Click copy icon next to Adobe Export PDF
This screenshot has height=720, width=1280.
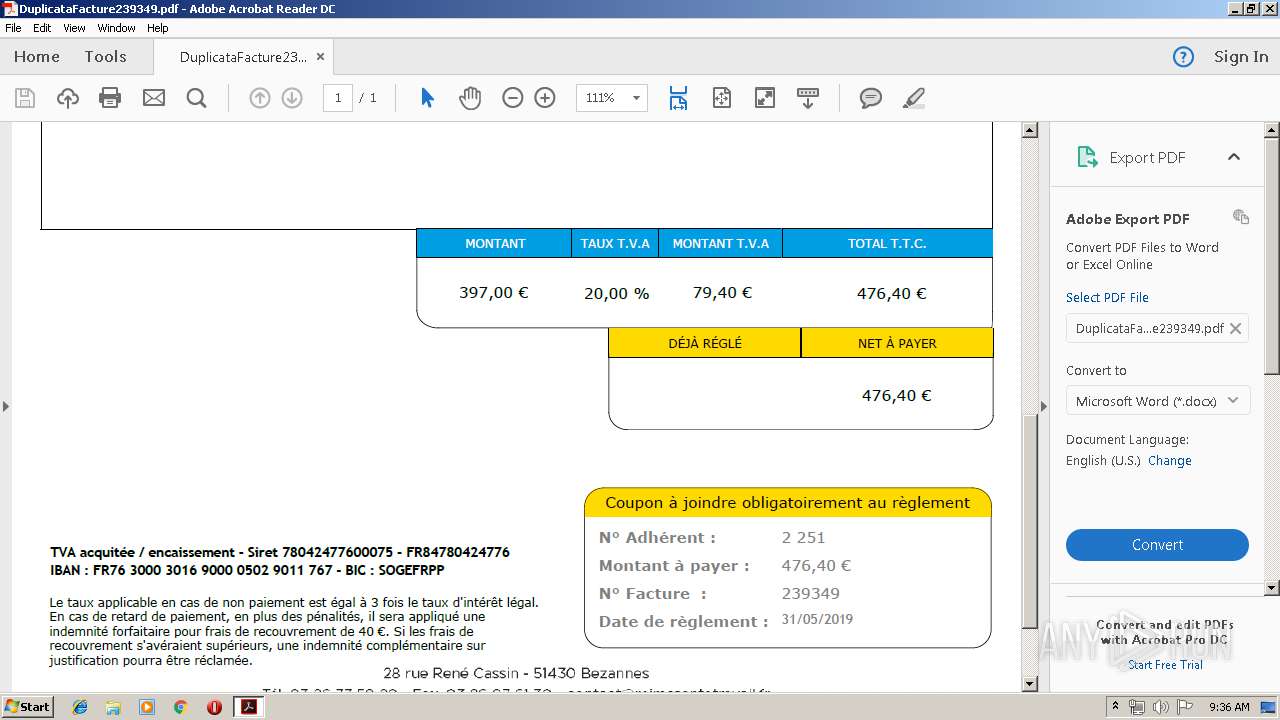[x=1241, y=217]
